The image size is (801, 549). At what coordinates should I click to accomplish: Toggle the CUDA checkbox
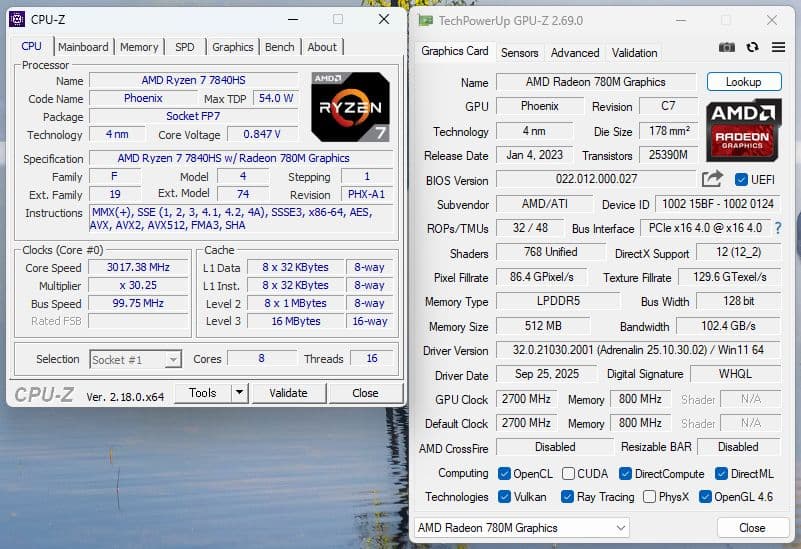(x=568, y=474)
